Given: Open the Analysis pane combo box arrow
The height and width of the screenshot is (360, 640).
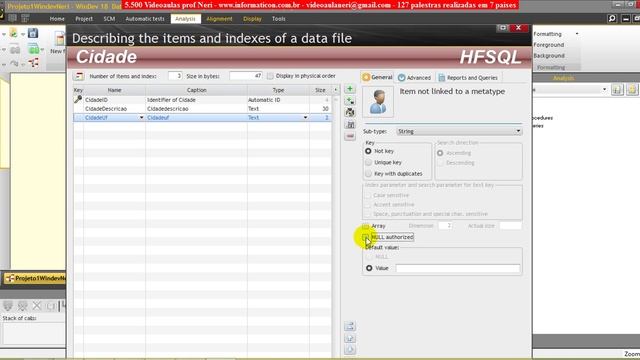Looking at the screenshot, I should tap(604, 90).
